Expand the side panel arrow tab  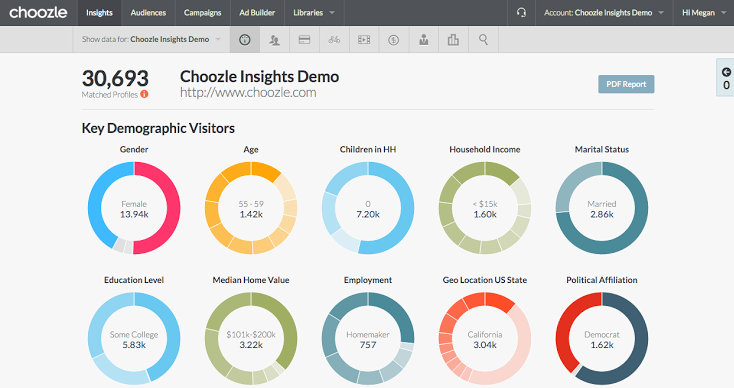(x=726, y=78)
